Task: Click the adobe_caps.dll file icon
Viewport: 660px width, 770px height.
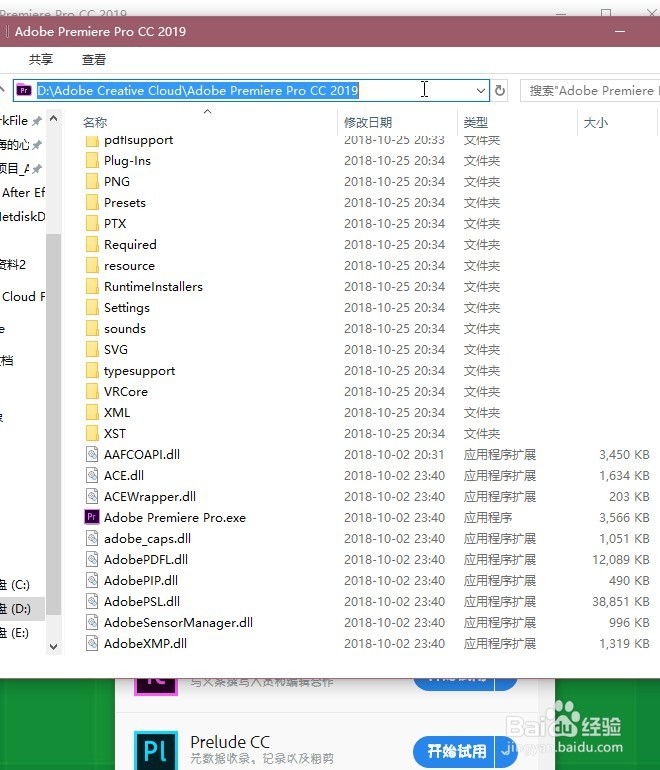Action: click(92, 539)
